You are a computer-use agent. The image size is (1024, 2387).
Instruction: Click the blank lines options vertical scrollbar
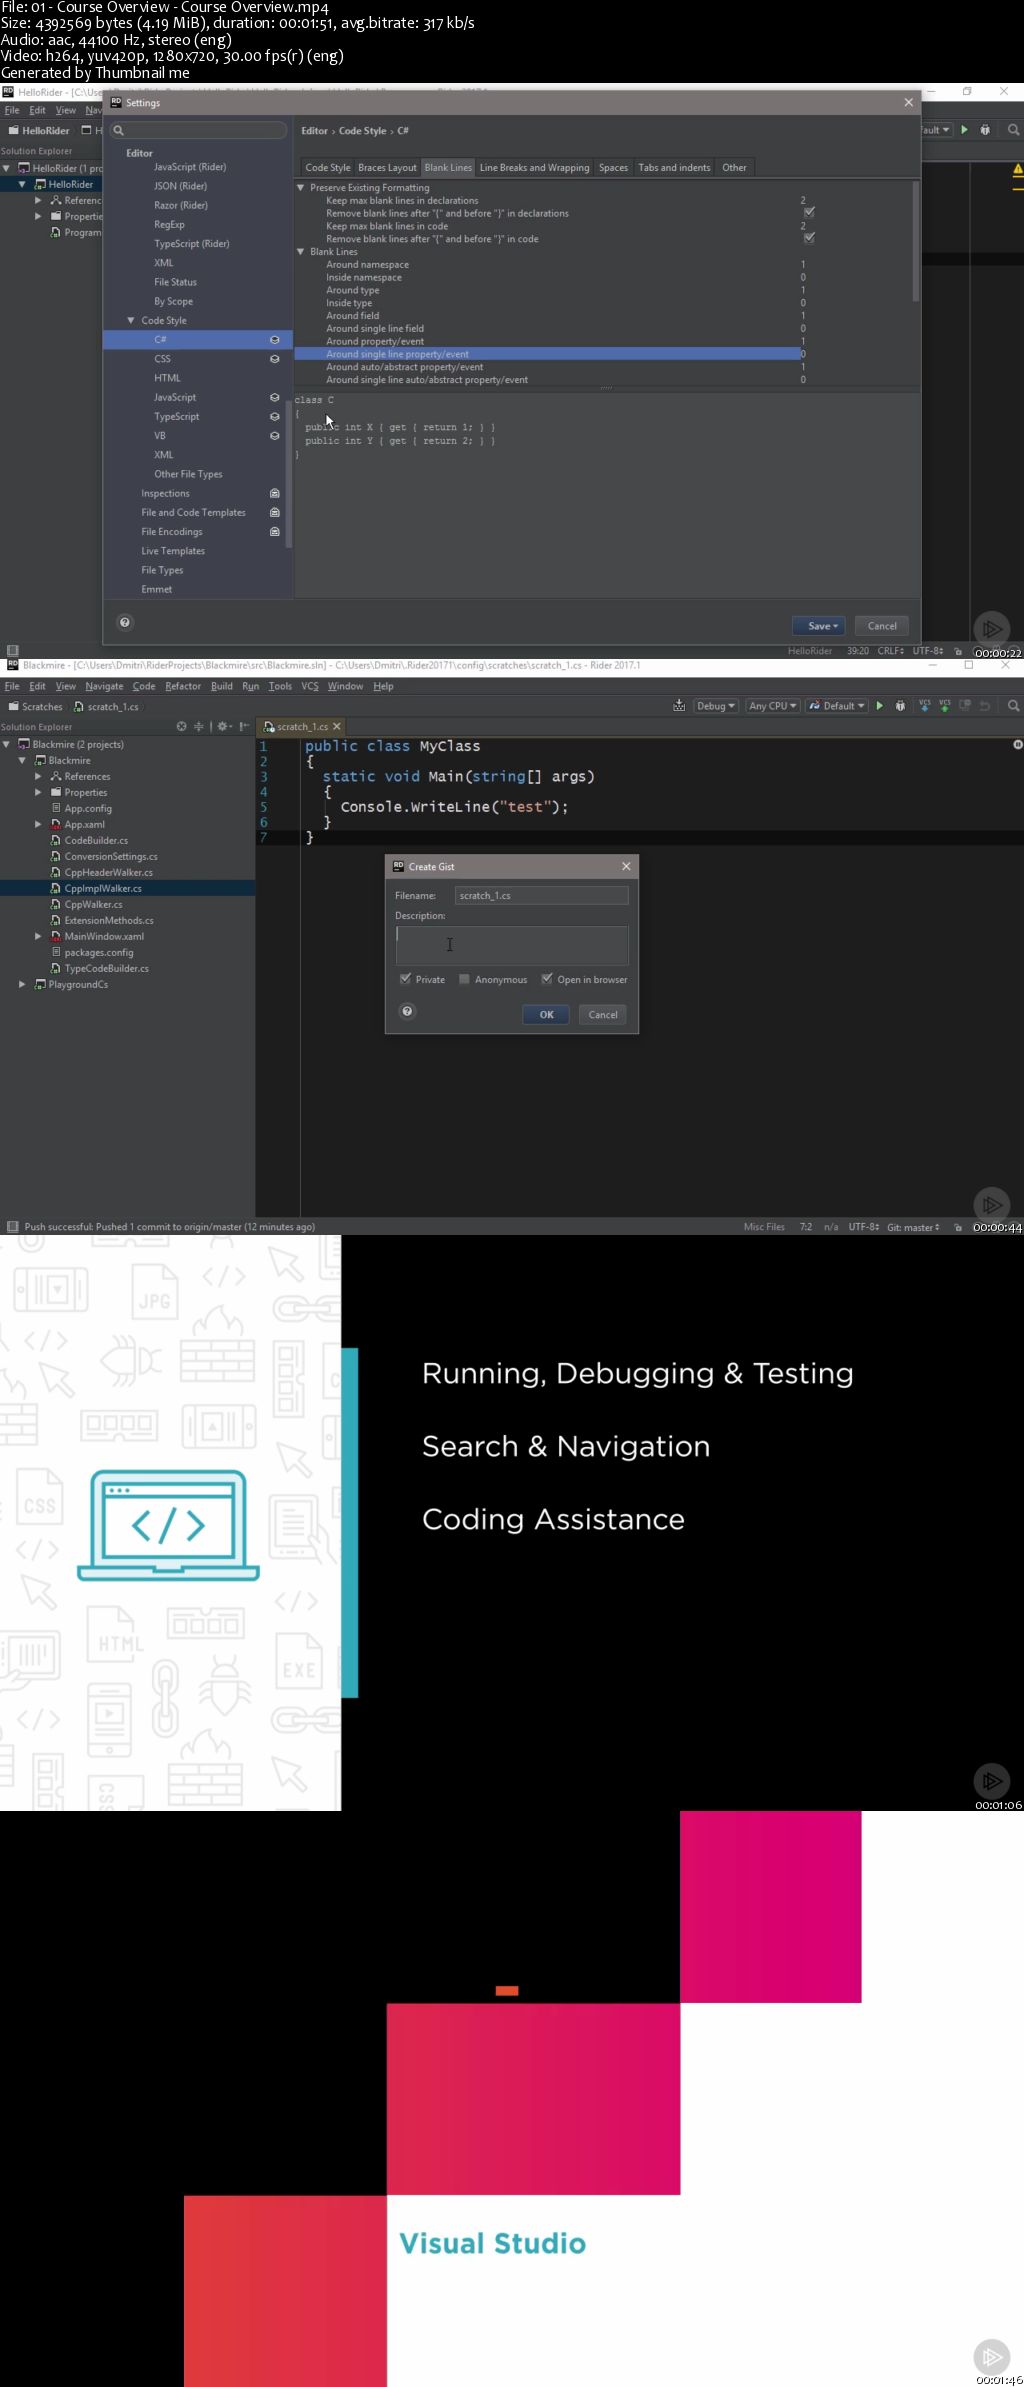[x=916, y=242]
